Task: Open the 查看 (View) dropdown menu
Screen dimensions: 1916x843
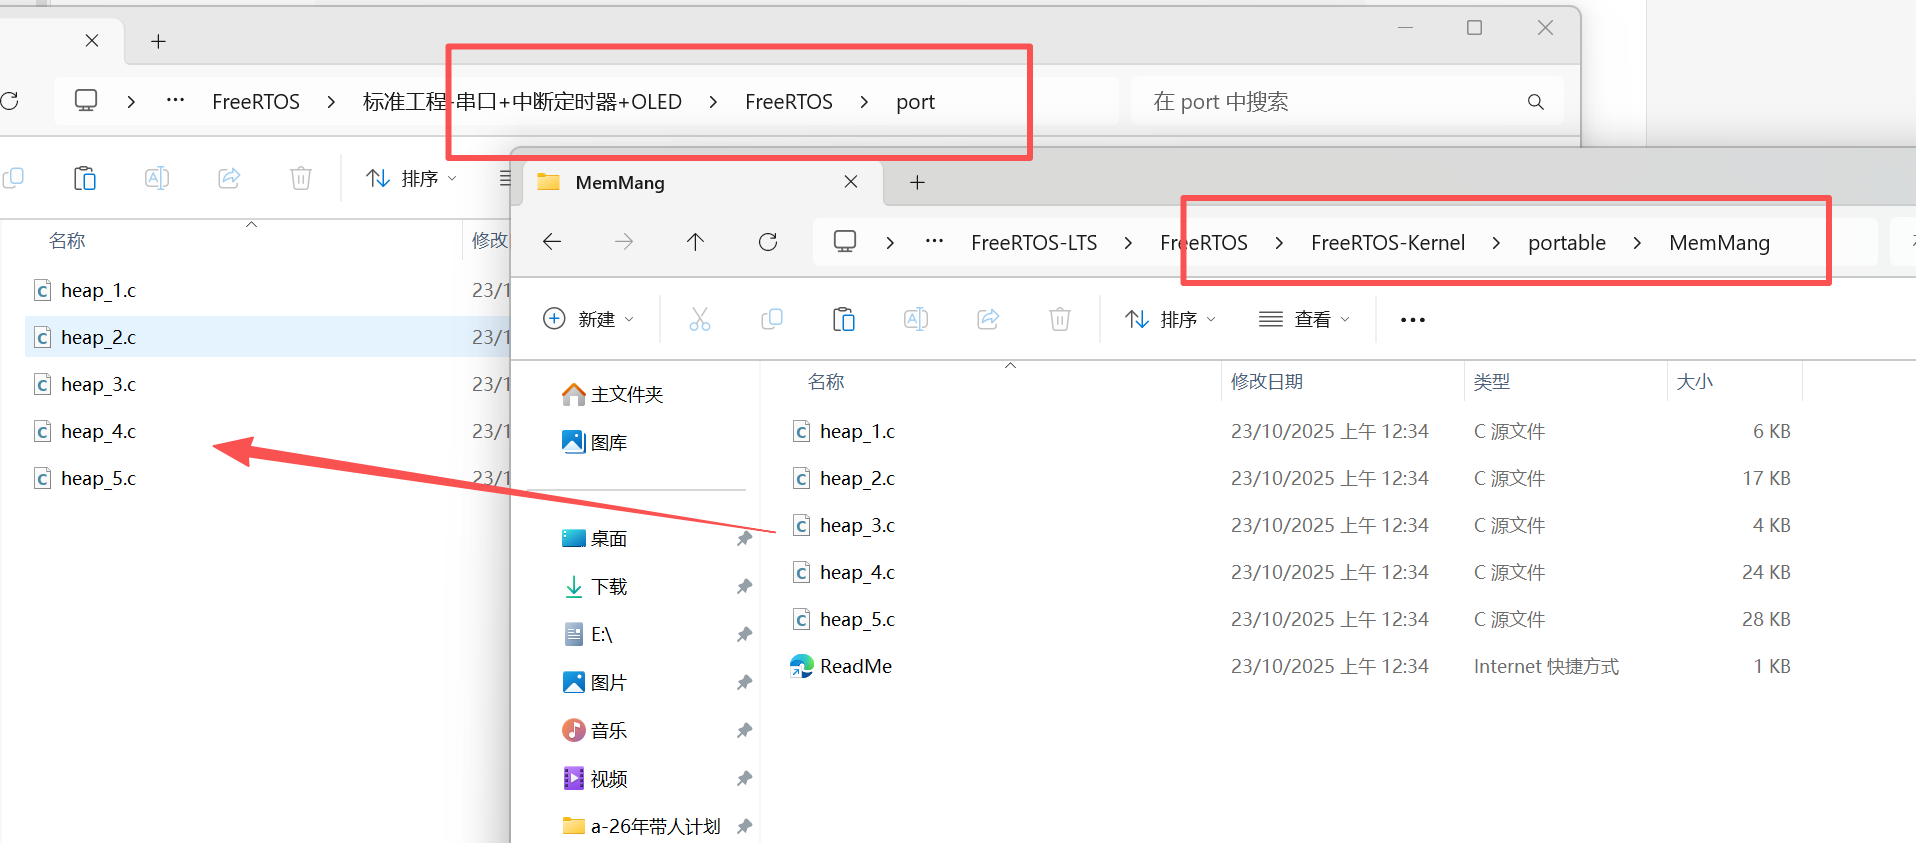Action: coord(1304,320)
